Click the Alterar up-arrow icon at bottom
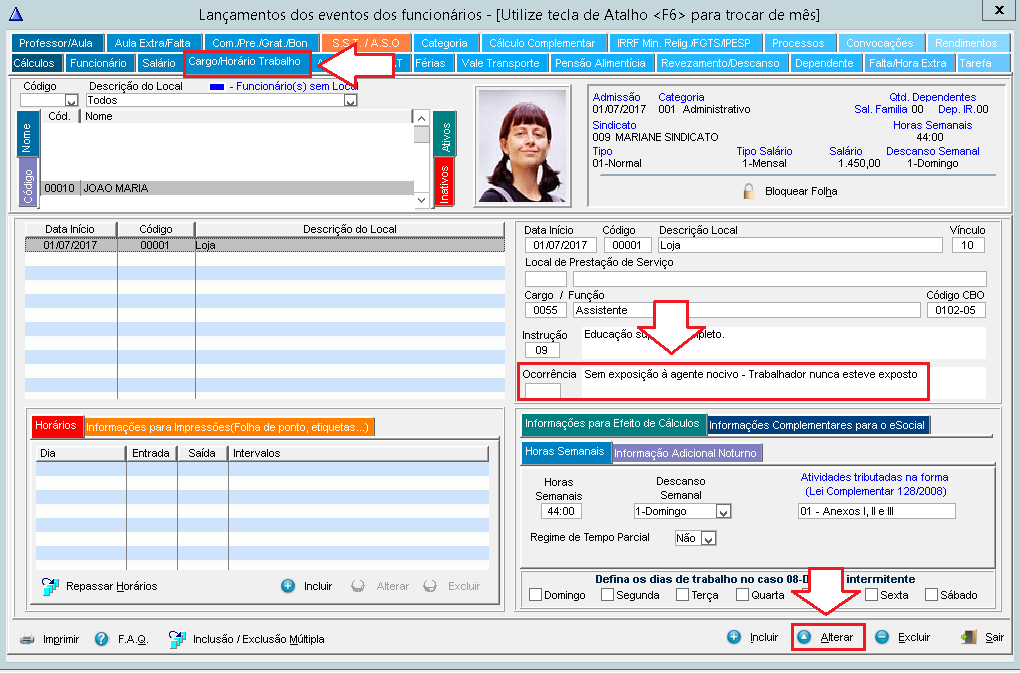The width and height of the screenshot is (1020, 673). tap(804, 637)
